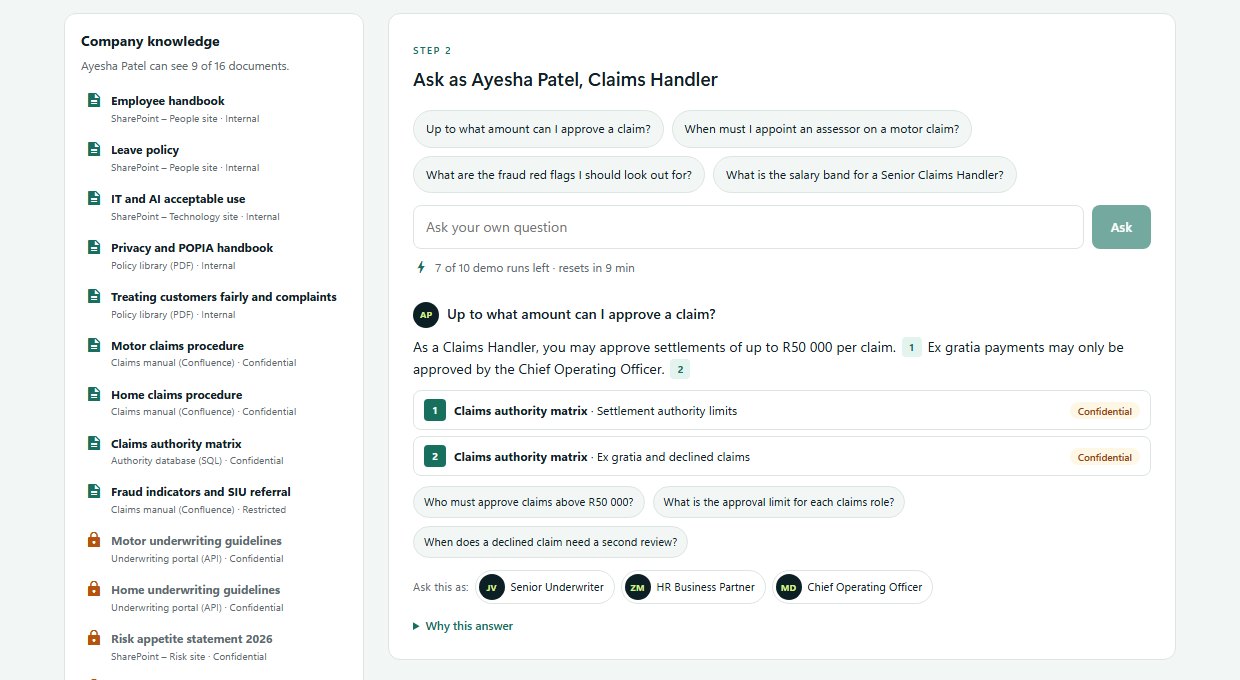This screenshot has width=1240, height=680.
Task: Choose follow-up about approval limit for each role
Action: tap(779, 502)
